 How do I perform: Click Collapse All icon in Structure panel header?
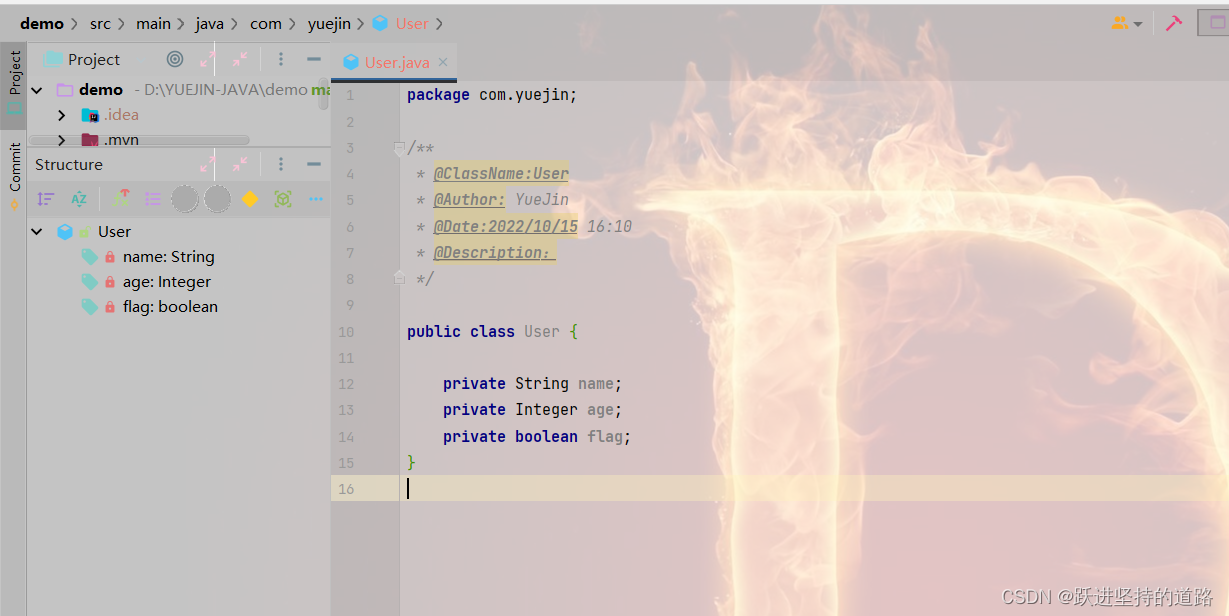[241, 164]
